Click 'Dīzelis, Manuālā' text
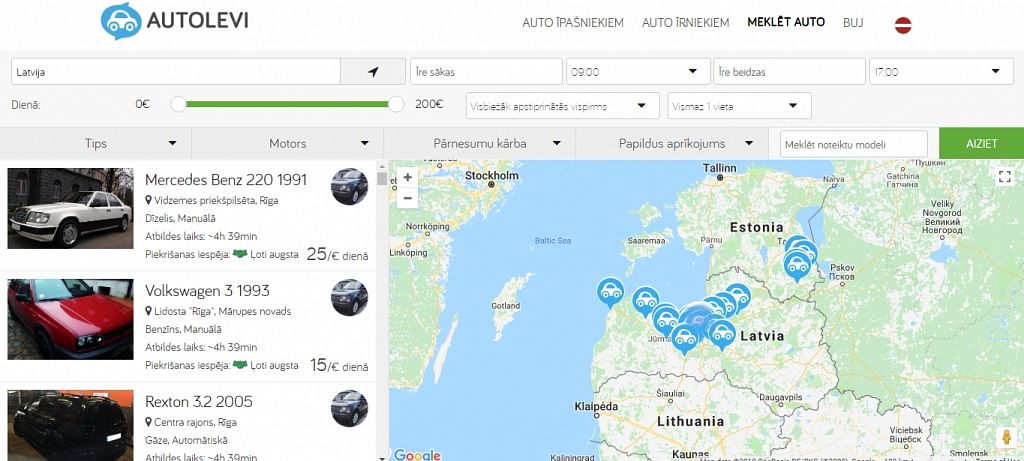The image size is (1024, 461). (x=180, y=218)
